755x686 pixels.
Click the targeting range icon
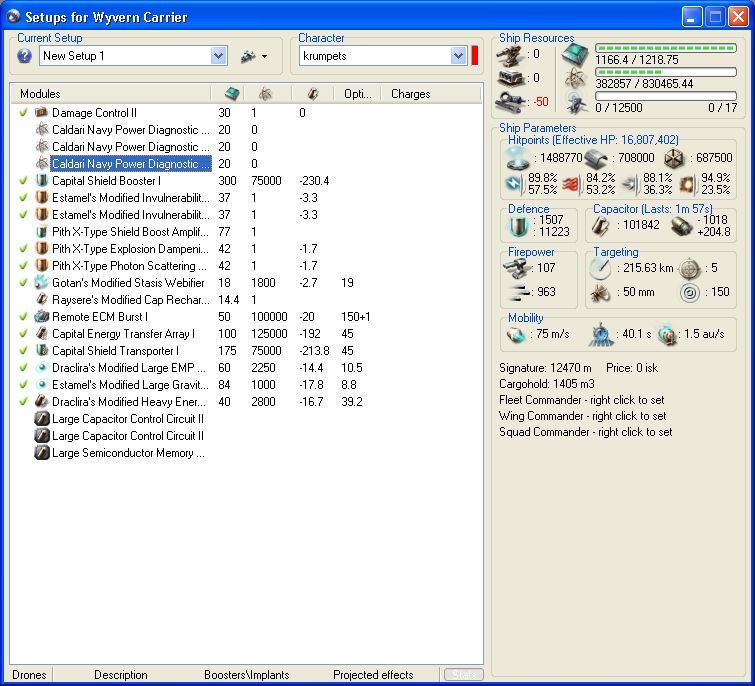(600, 269)
